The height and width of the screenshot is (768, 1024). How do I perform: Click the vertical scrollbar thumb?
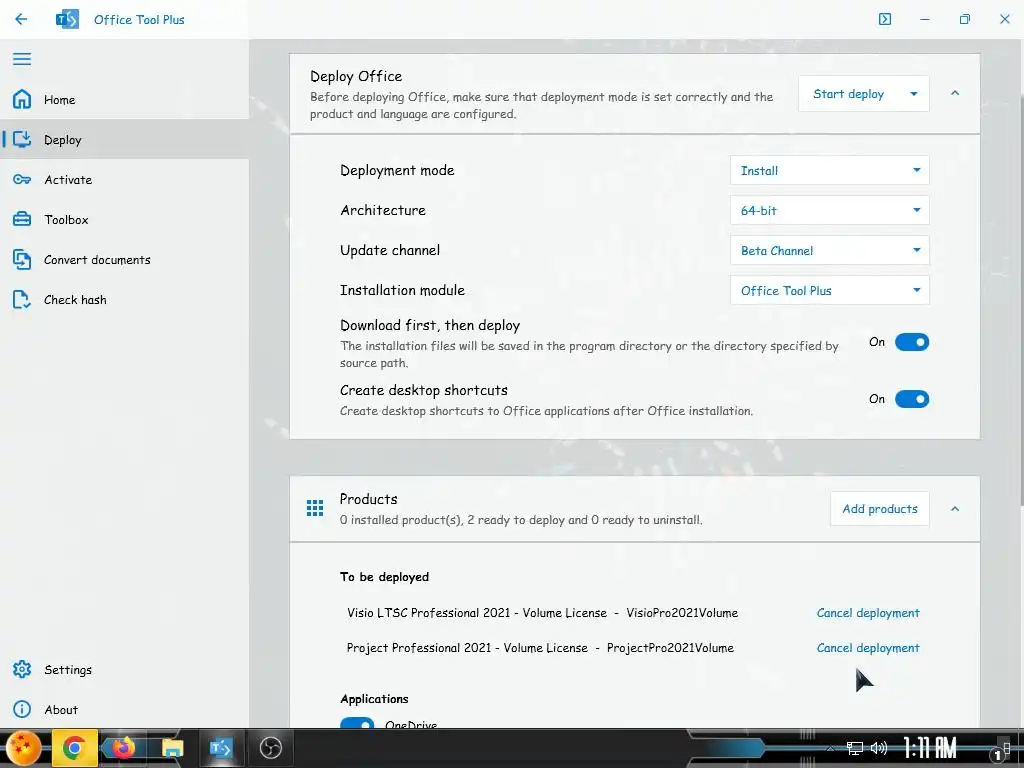point(1021,300)
